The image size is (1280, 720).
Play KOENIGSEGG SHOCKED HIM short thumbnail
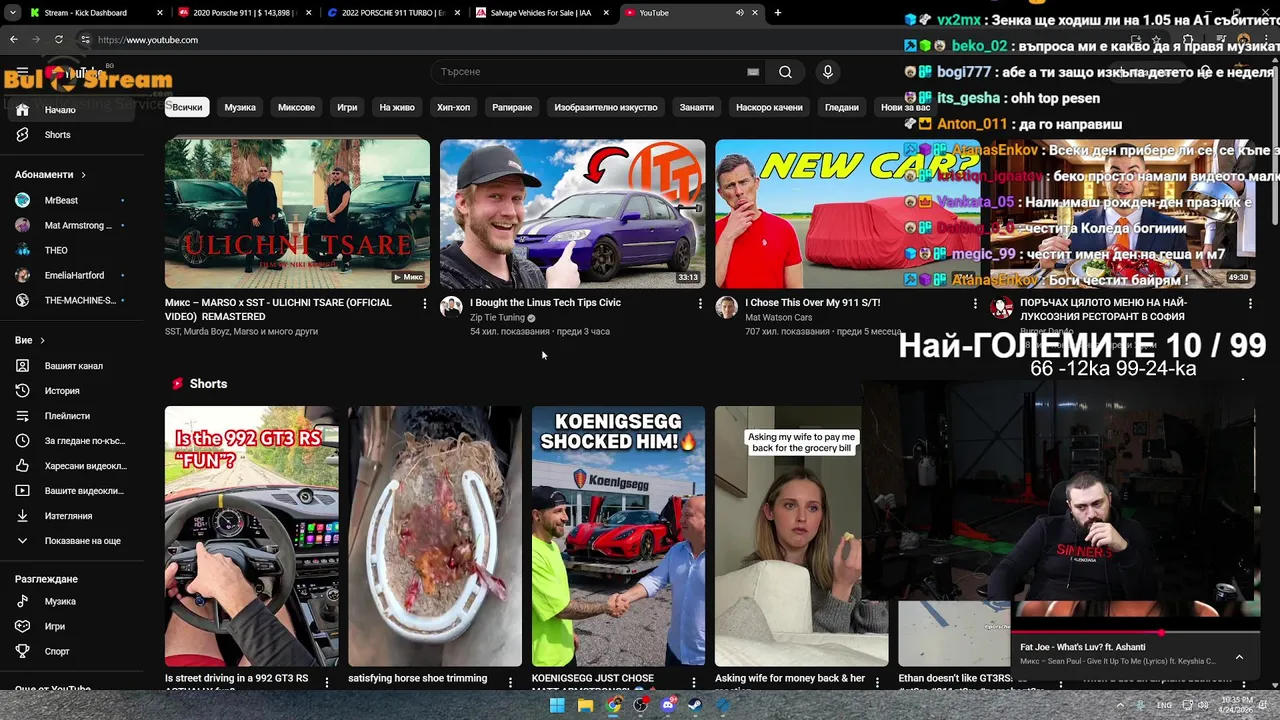click(618, 536)
